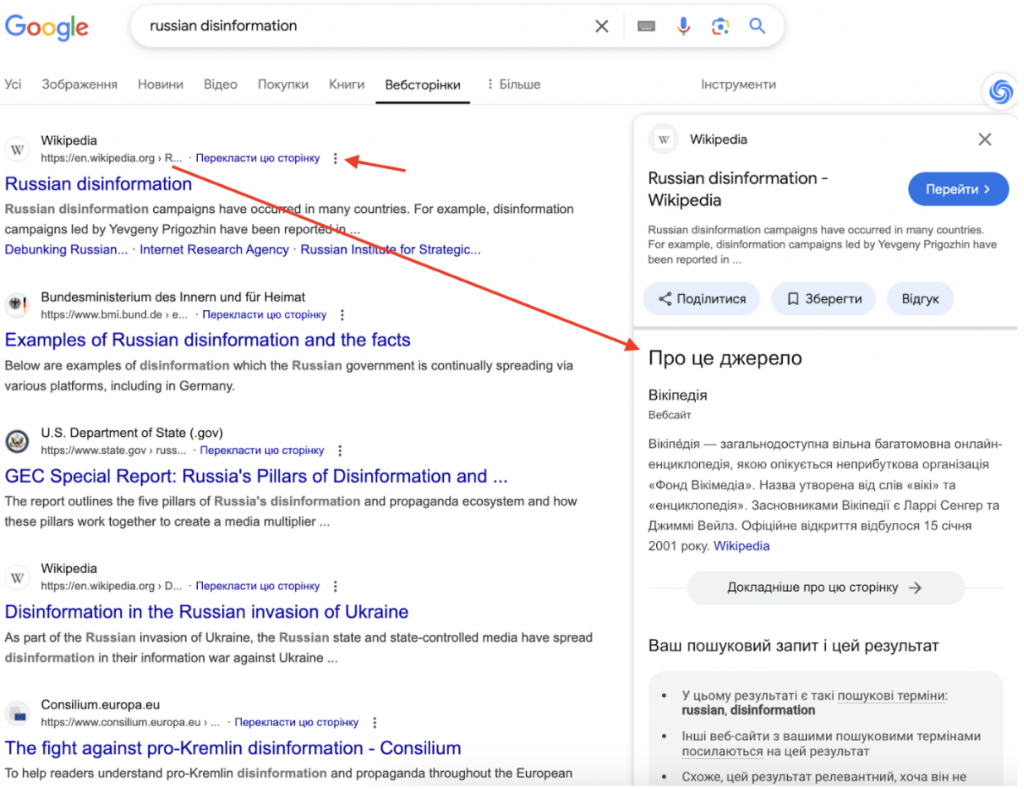The width and height of the screenshot is (1024, 789).
Task: Open 'Russian Institute for Strategic...' sitelink
Action: click(391, 250)
